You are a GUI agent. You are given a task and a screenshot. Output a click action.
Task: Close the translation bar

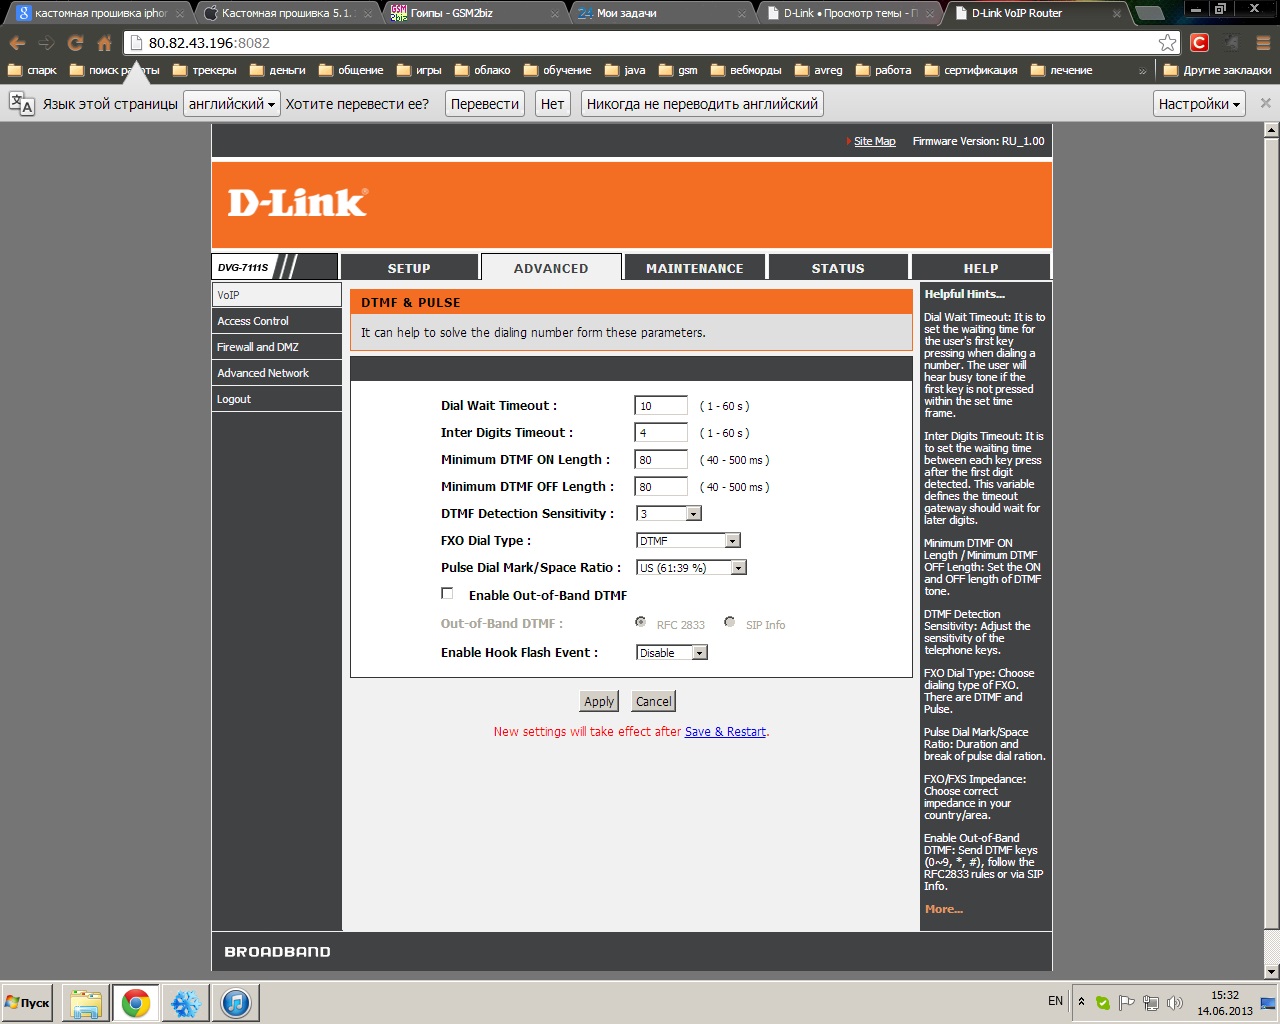(x=1265, y=103)
